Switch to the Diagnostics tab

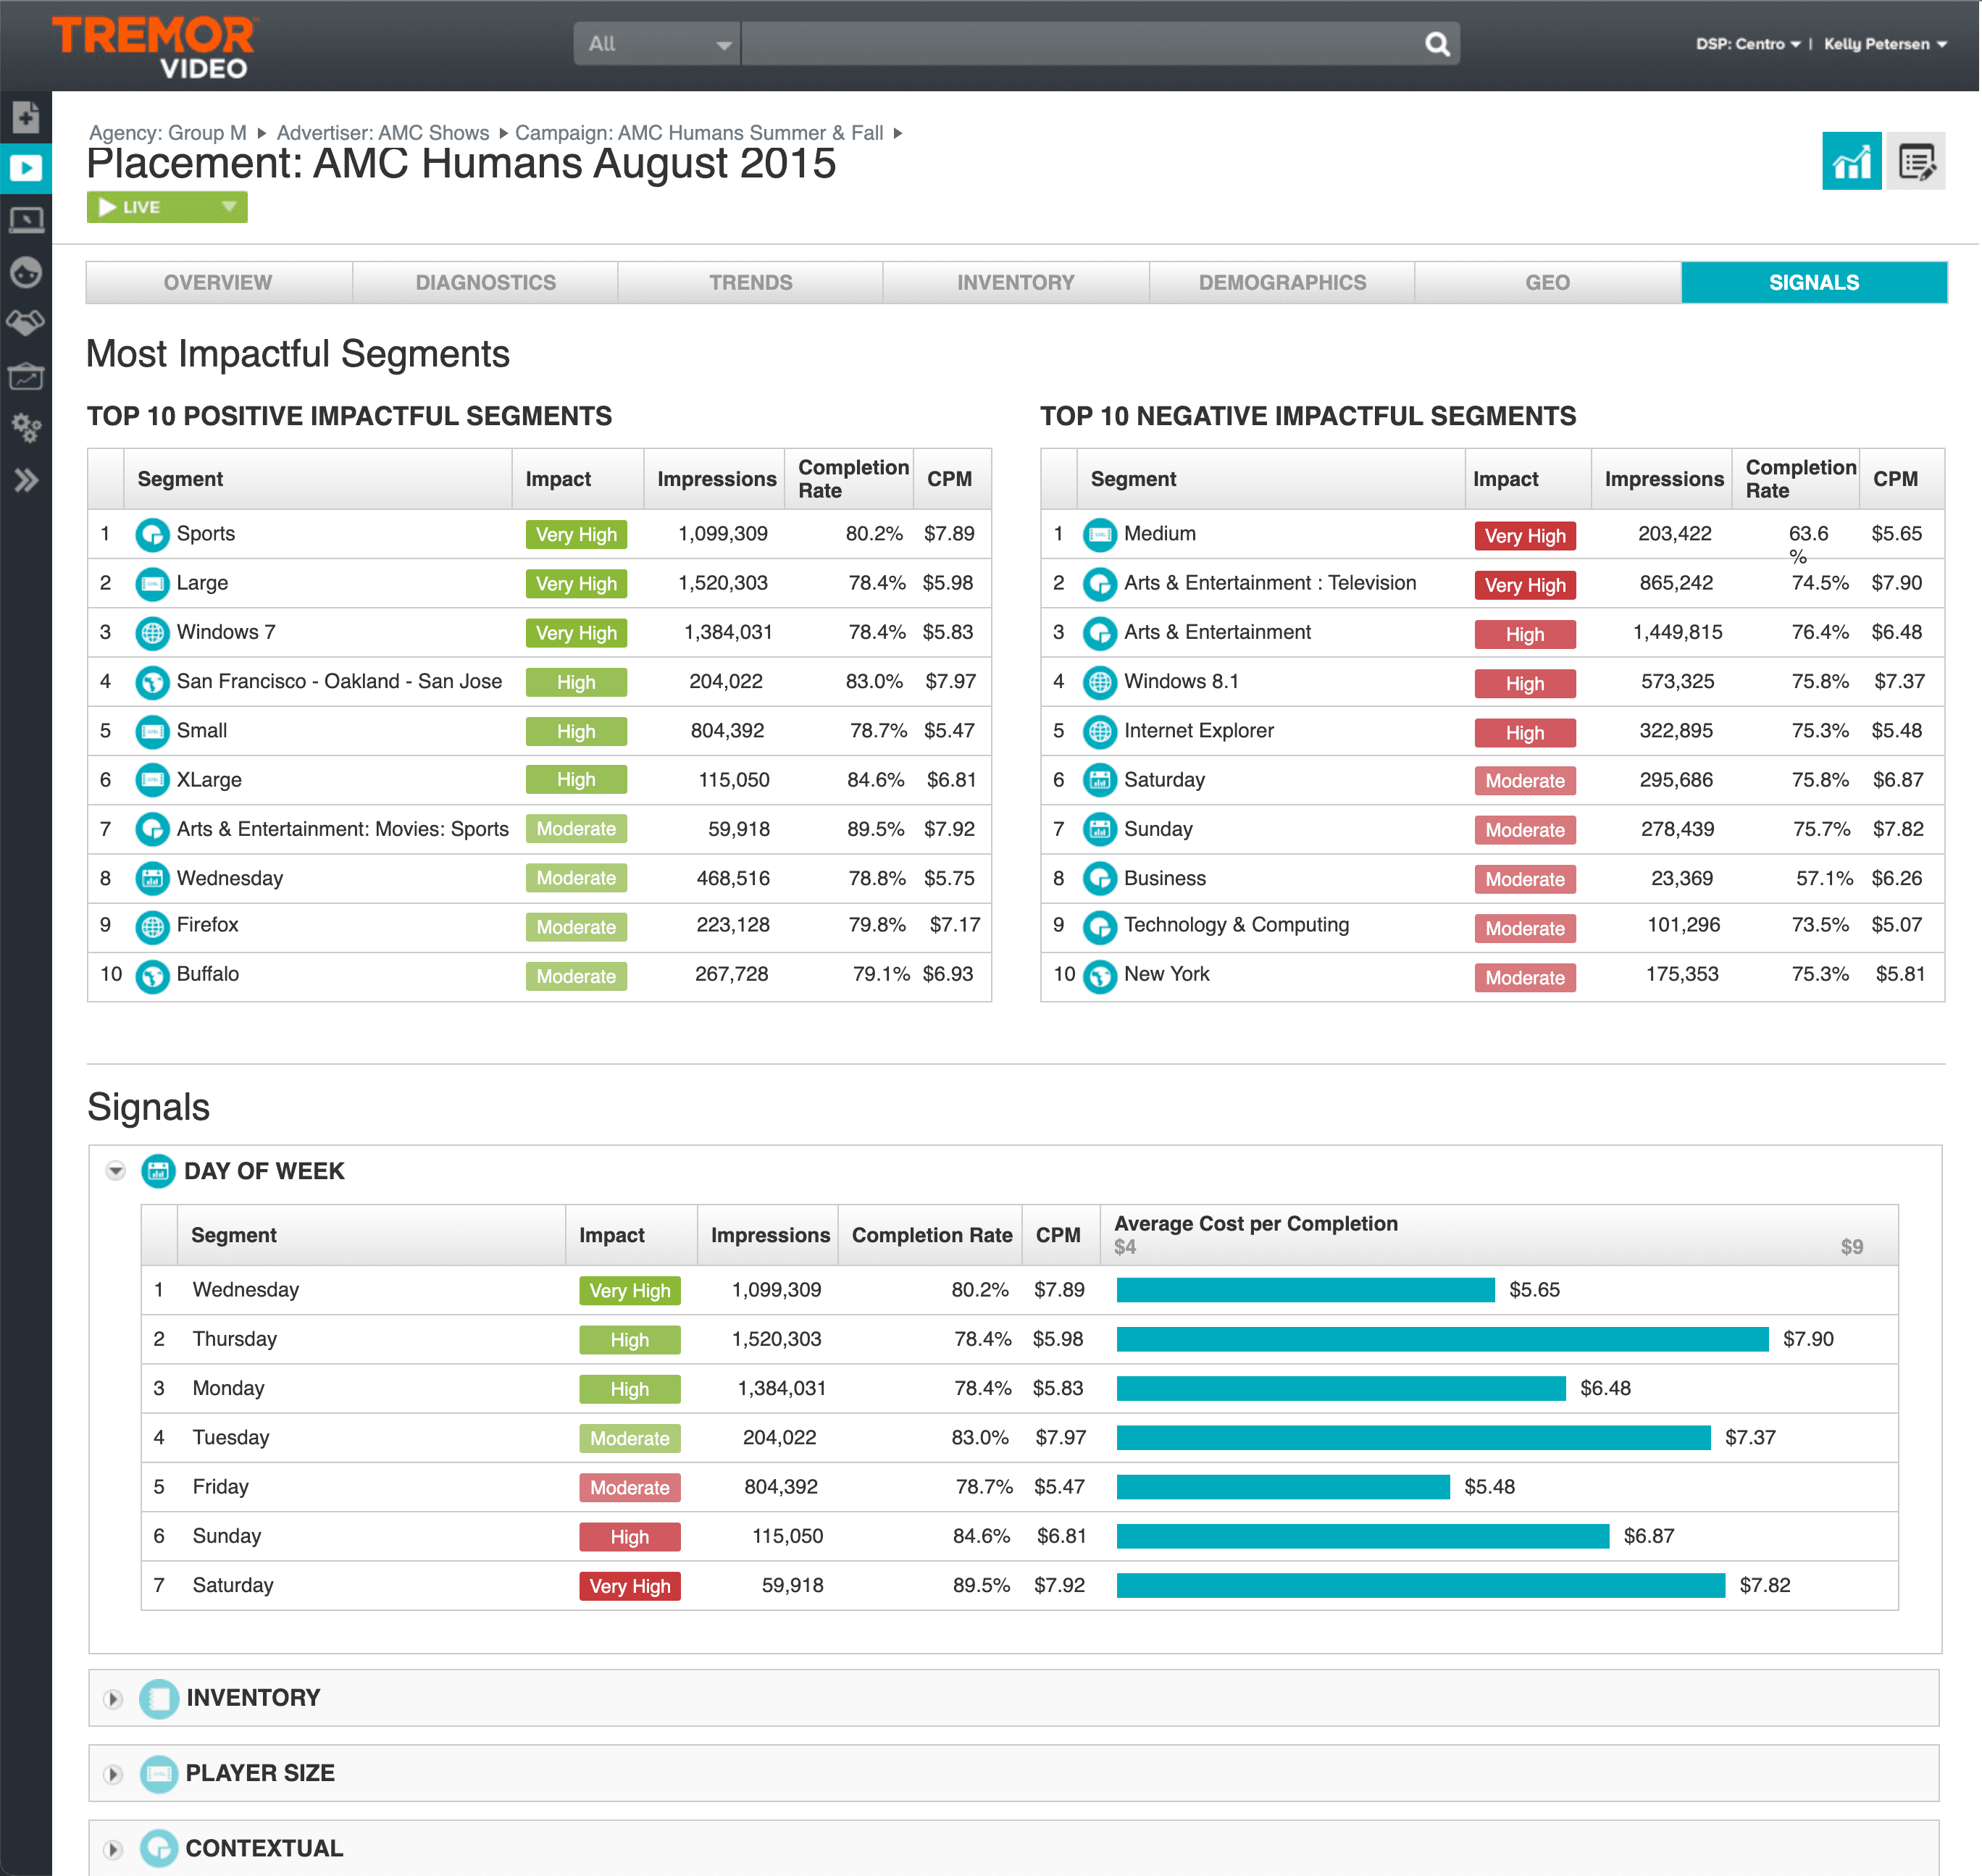click(x=485, y=283)
